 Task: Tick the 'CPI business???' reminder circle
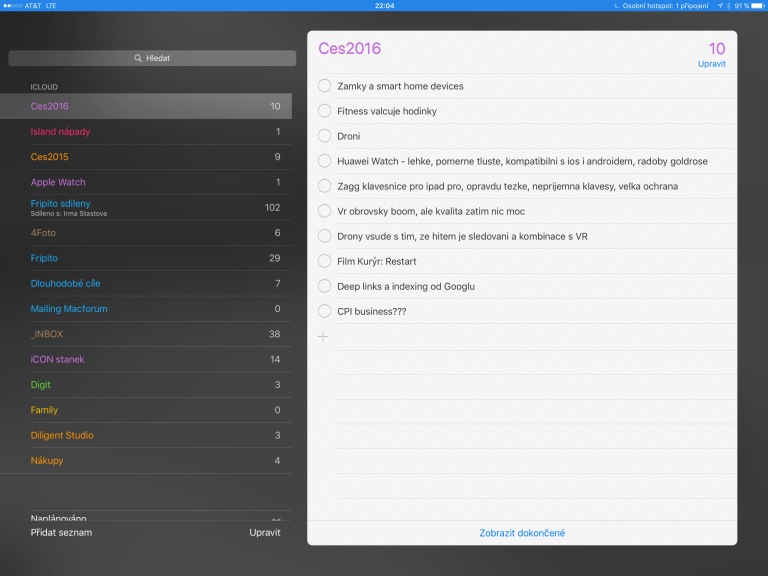coord(324,311)
